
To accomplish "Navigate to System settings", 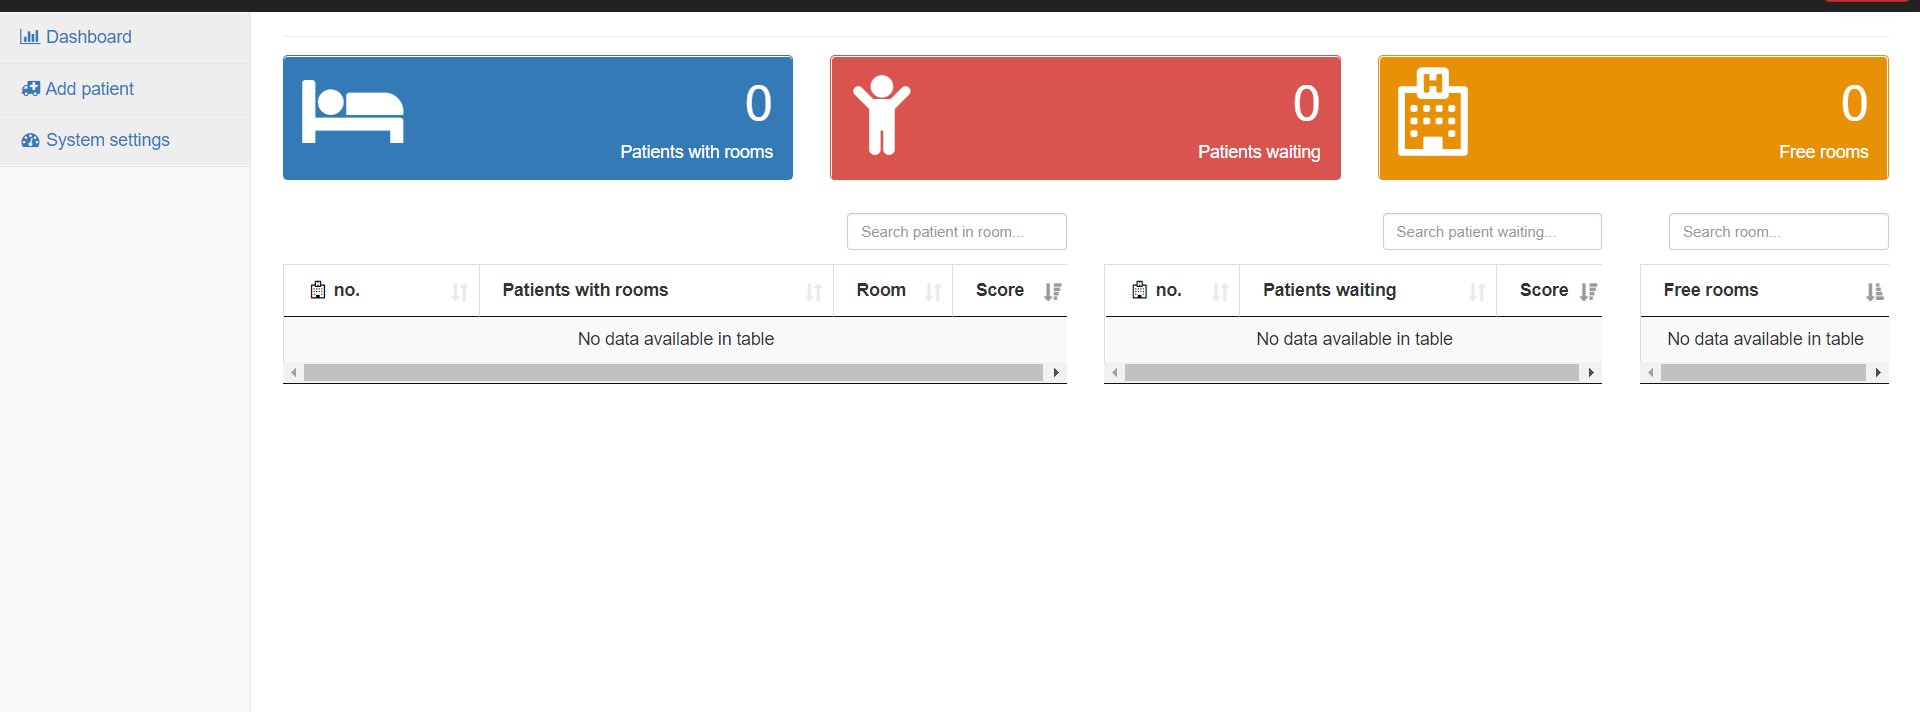I will [107, 140].
